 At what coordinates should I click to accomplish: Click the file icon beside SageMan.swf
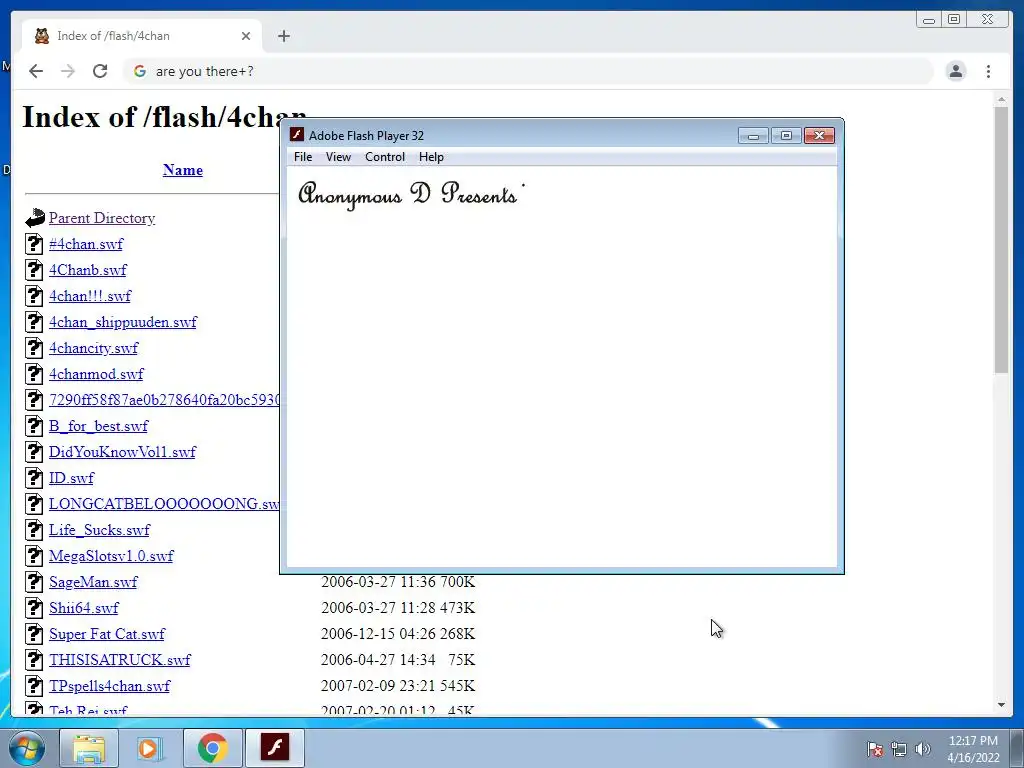(x=34, y=582)
